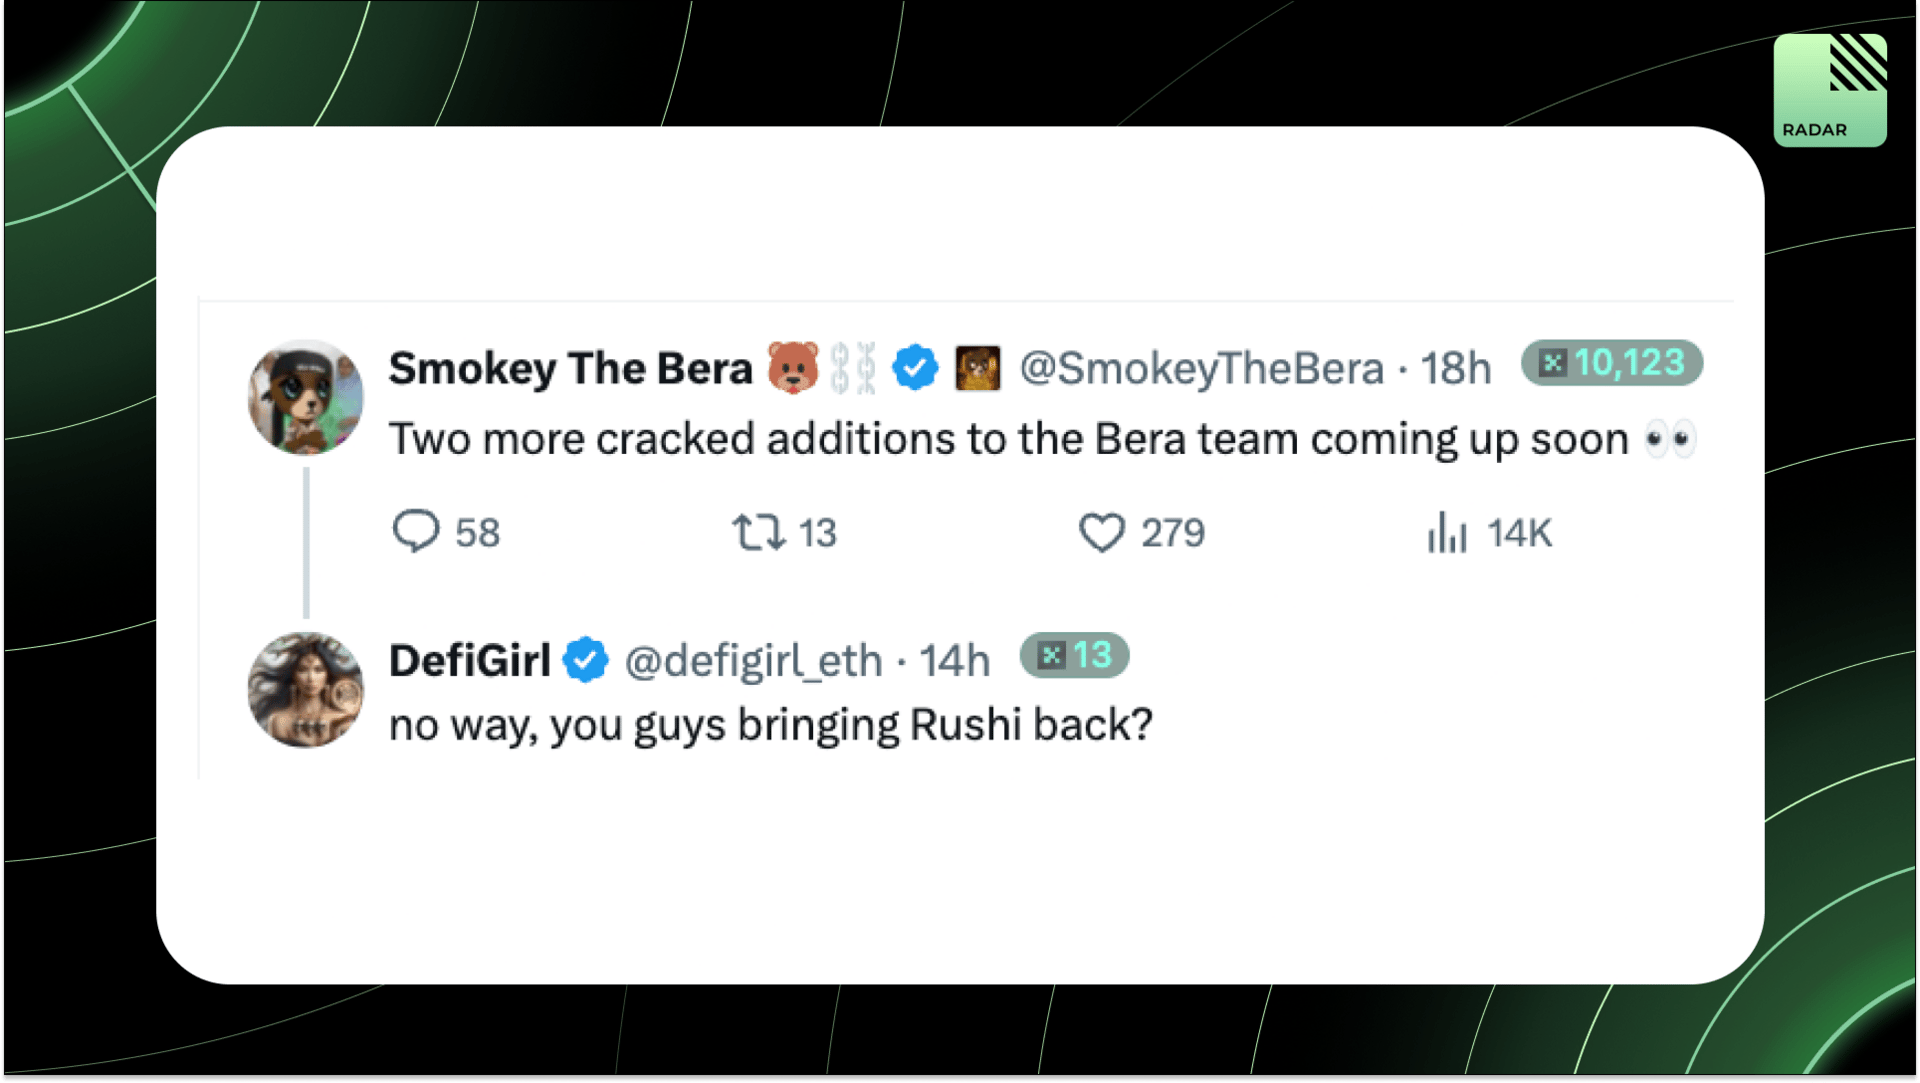Click the Smokey The Bera display name
The width and height of the screenshot is (1920, 1083).
pyautogui.click(x=570, y=368)
